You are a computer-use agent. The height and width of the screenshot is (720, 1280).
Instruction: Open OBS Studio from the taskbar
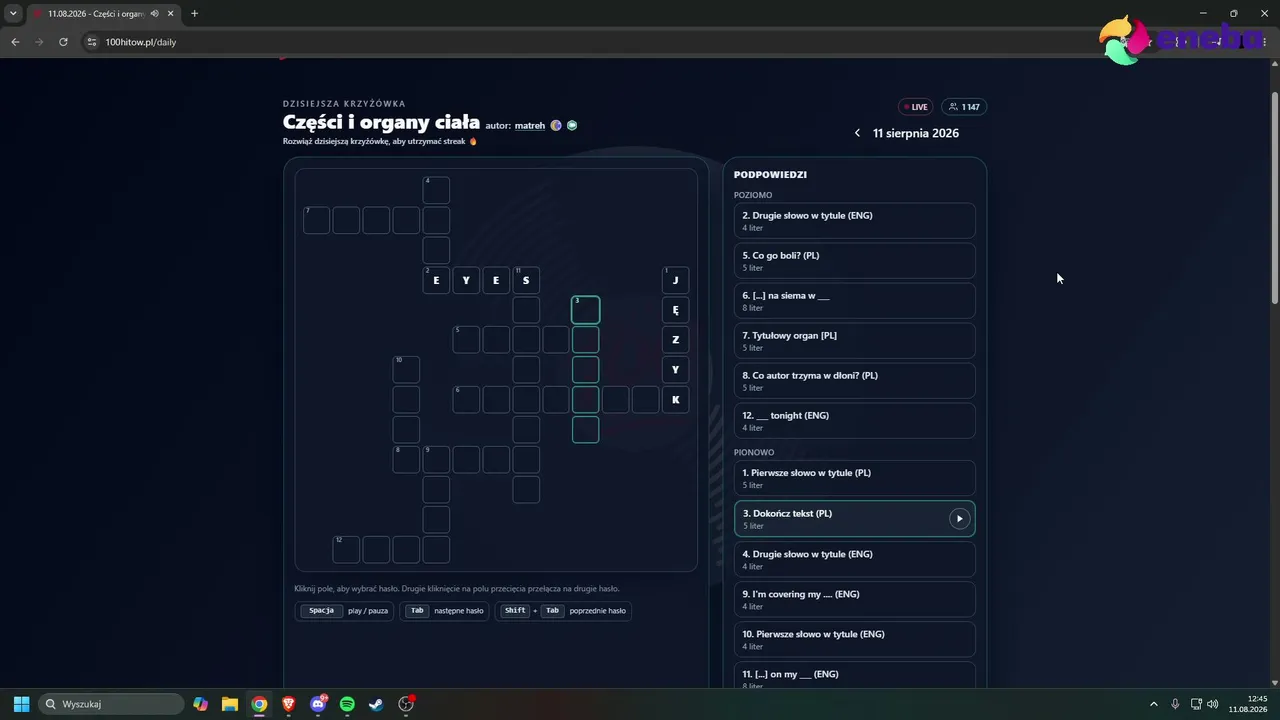coord(406,704)
